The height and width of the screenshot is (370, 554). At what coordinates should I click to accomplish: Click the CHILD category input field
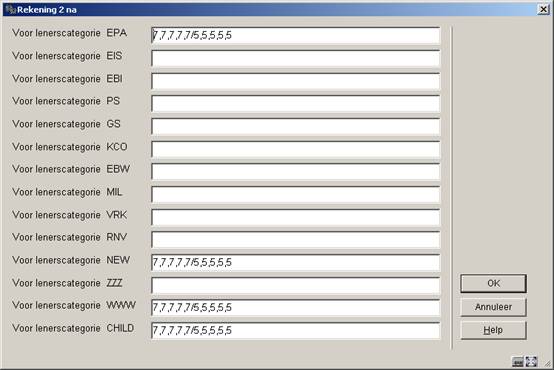point(296,331)
